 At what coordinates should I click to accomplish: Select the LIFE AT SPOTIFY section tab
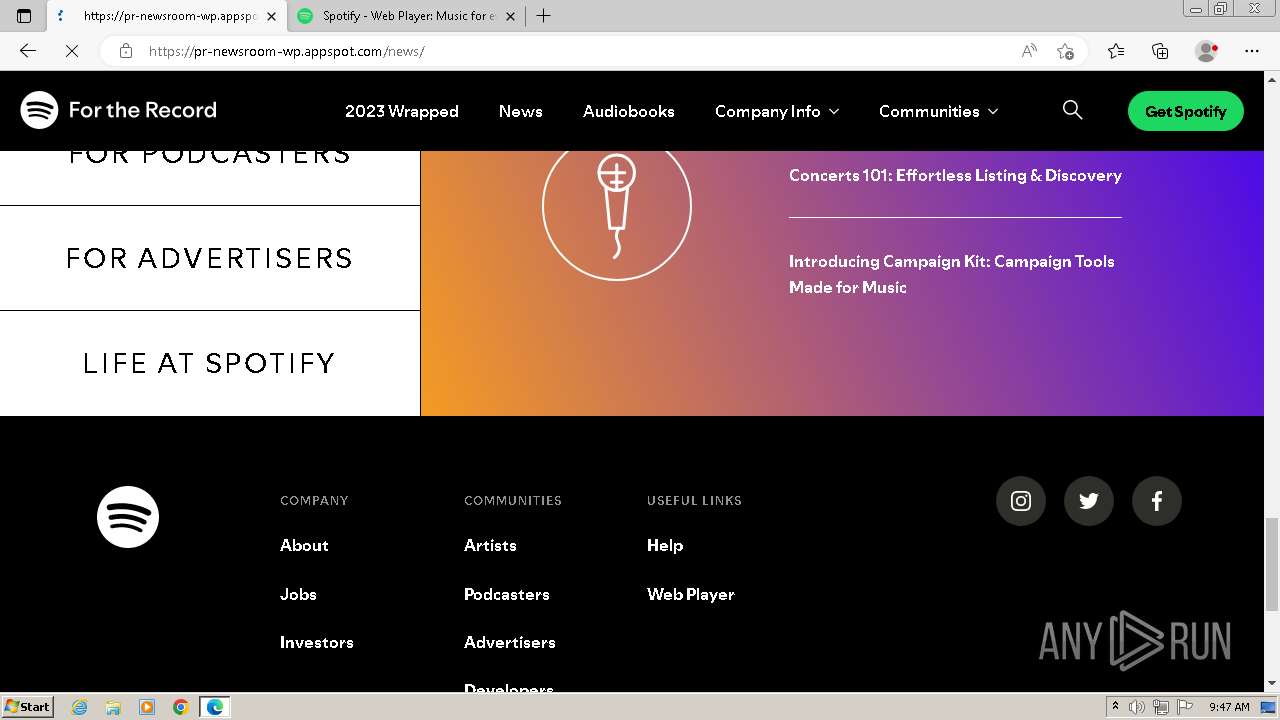point(210,363)
